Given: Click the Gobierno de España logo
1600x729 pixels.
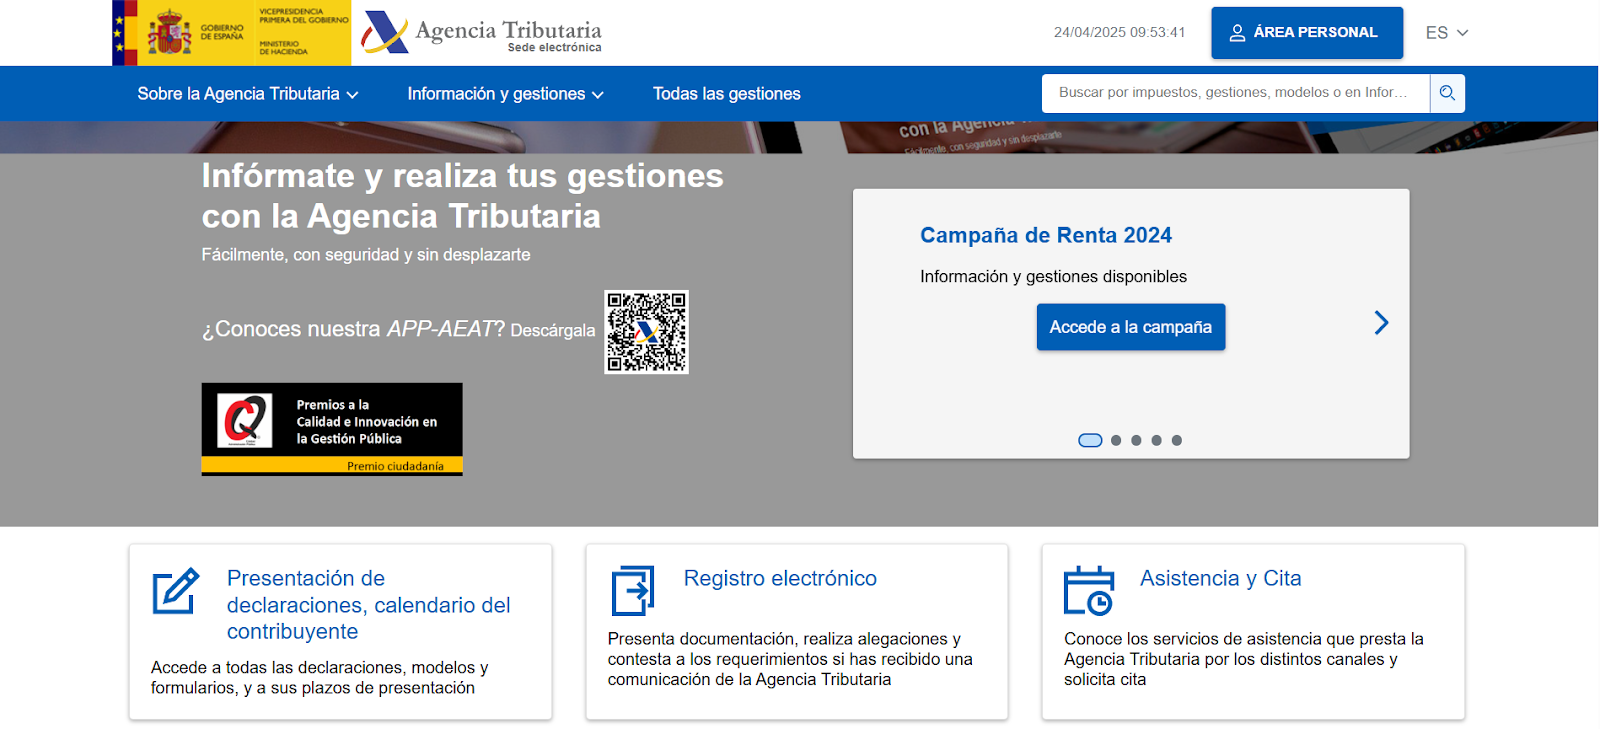Looking at the screenshot, I should point(231,33).
